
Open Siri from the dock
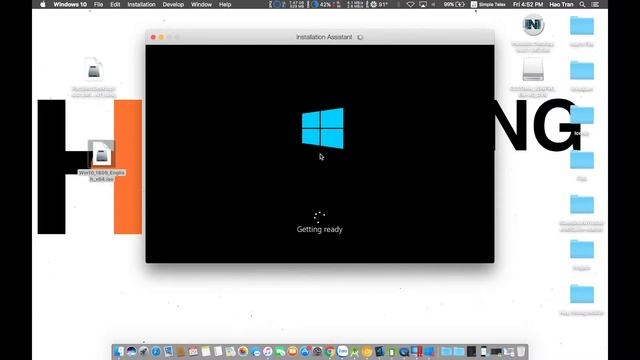coord(131,351)
